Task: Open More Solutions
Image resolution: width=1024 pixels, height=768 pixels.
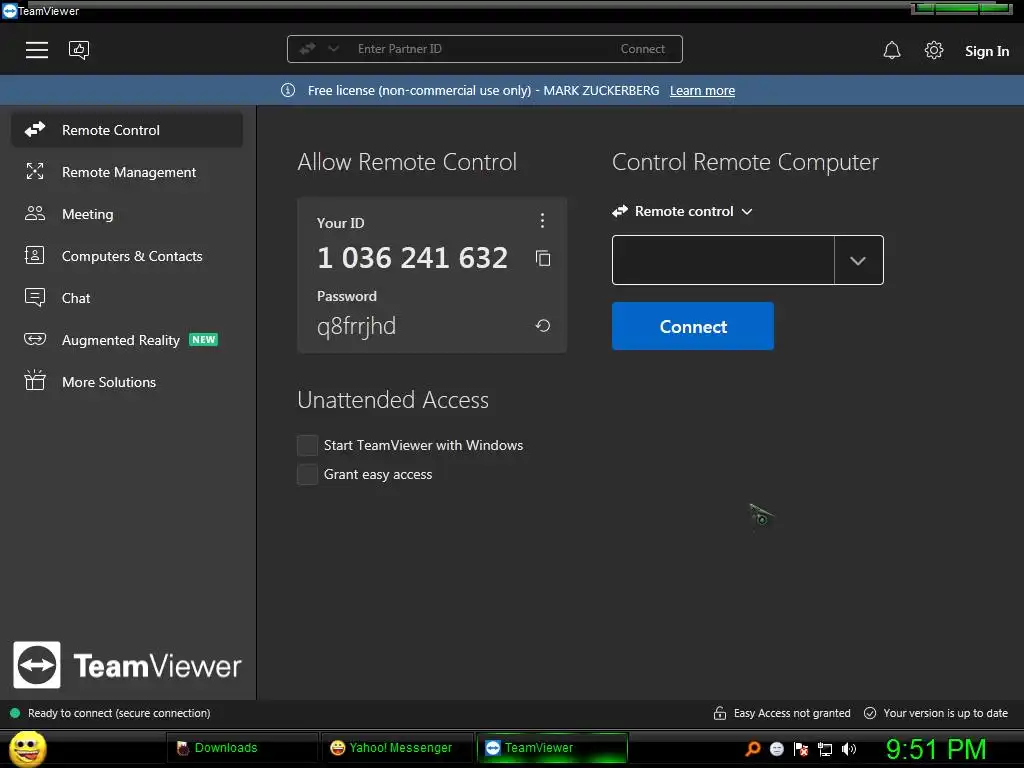Action: click(x=127, y=382)
